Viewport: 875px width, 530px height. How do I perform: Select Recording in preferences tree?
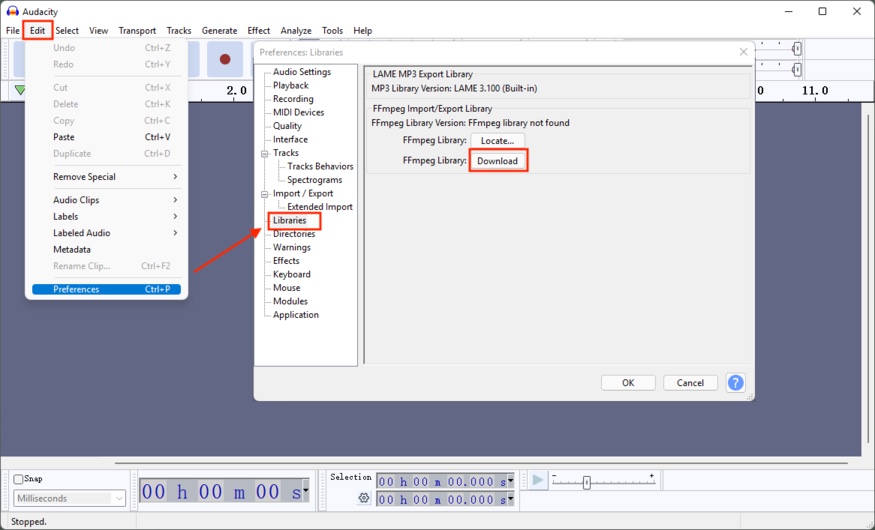tap(293, 99)
